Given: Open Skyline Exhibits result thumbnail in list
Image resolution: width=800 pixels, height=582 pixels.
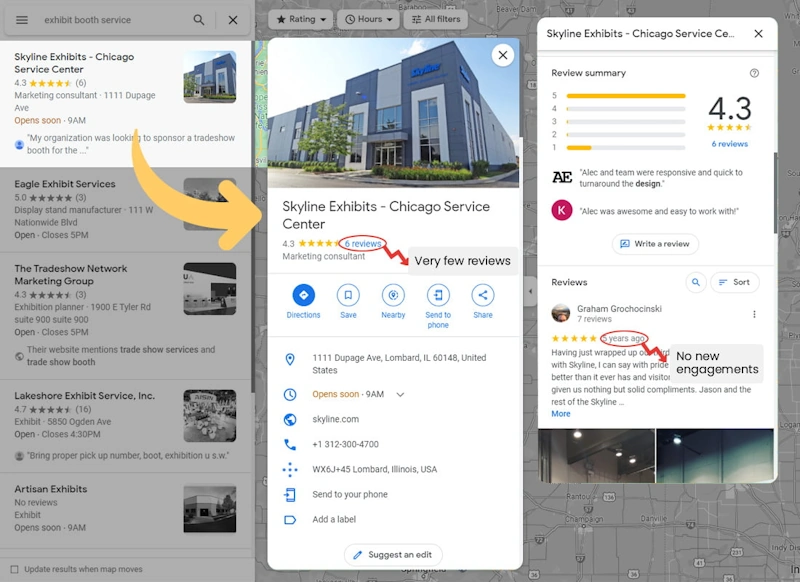Looking at the screenshot, I should 210,77.
